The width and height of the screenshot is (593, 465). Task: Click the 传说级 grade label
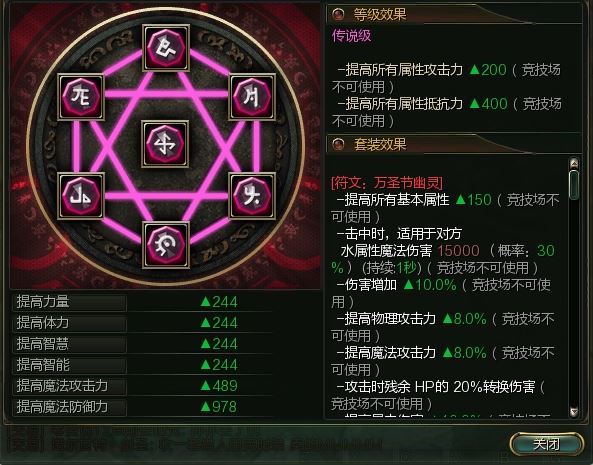(351, 36)
